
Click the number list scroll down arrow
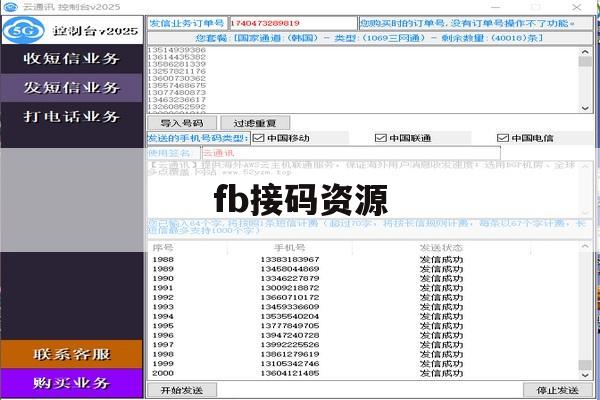[x=585, y=108]
